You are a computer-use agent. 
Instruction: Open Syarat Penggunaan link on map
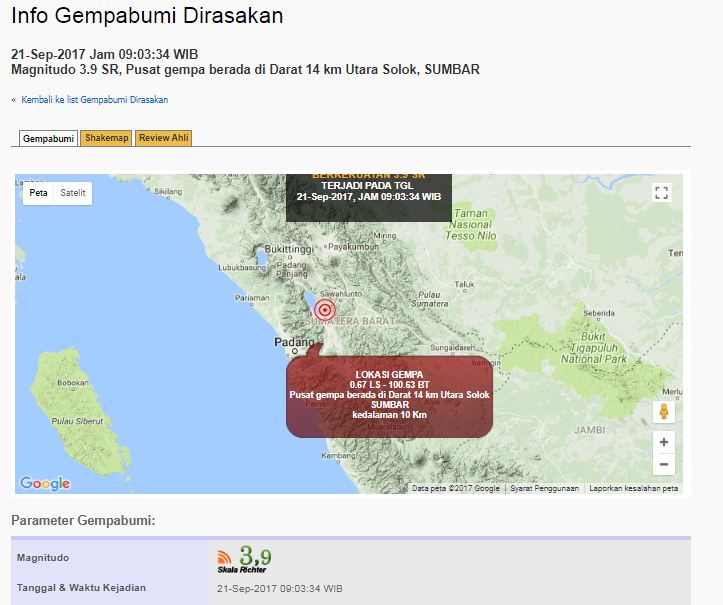pyautogui.click(x=544, y=488)
